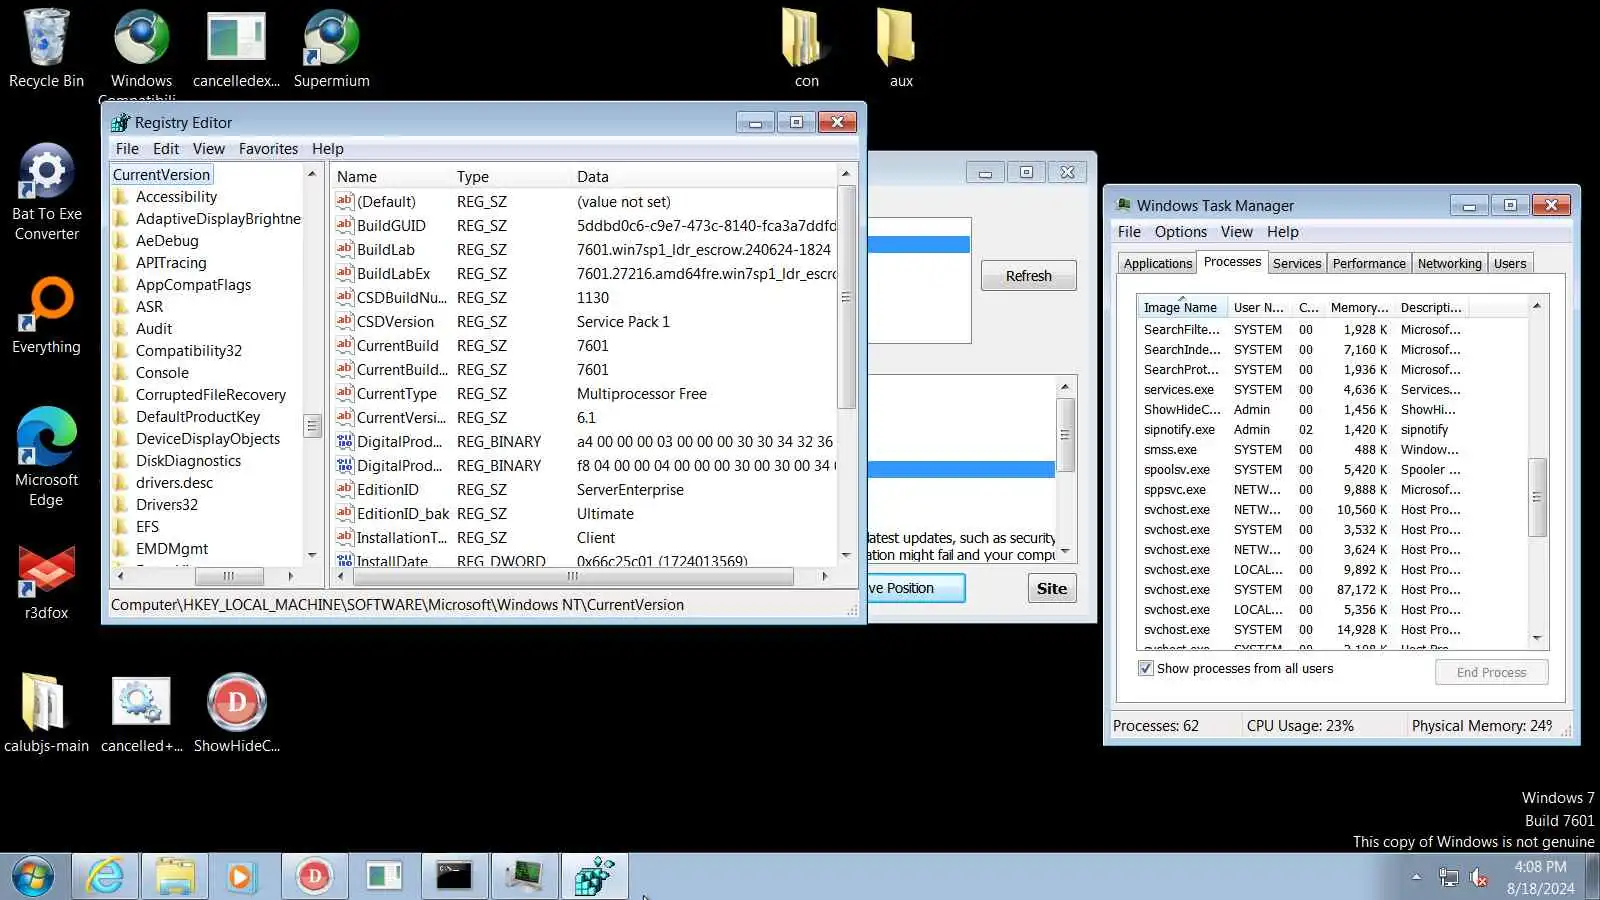1600x900 pixels.
Task: Select the Everything search desktop shortcut
Action: (46, 315)
